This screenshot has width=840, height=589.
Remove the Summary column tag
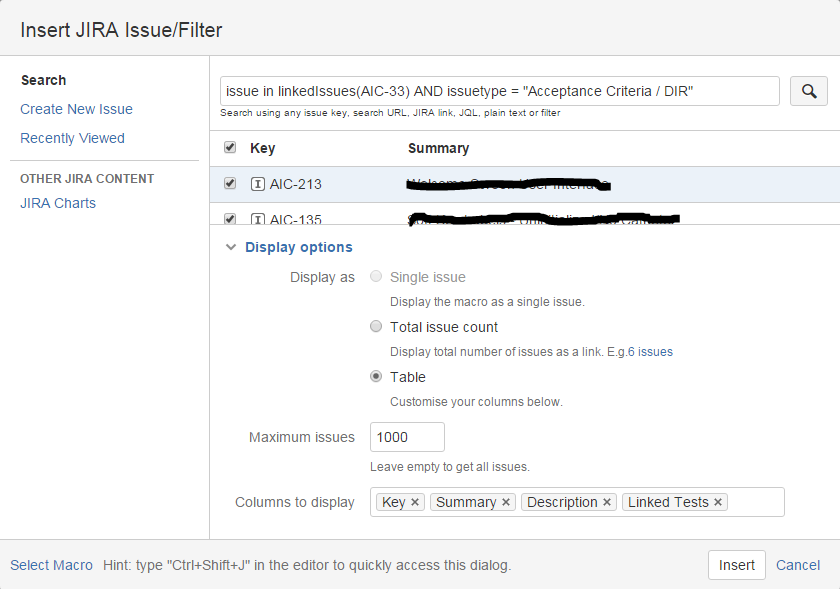[x=506, y=502]
